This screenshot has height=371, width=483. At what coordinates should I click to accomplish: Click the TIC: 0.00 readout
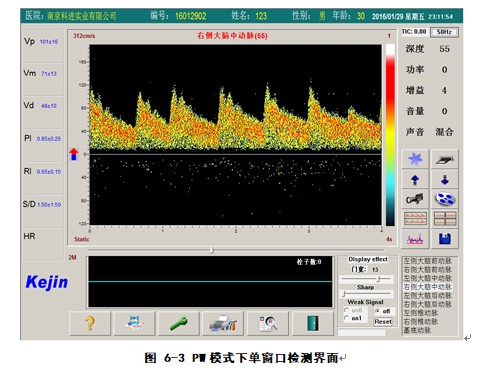point(414,32)
